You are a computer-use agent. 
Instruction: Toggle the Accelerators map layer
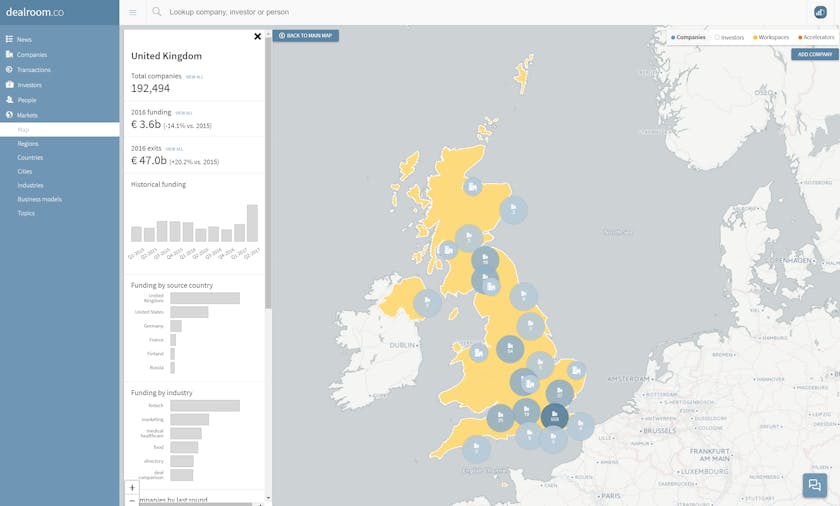pos(816,37)
